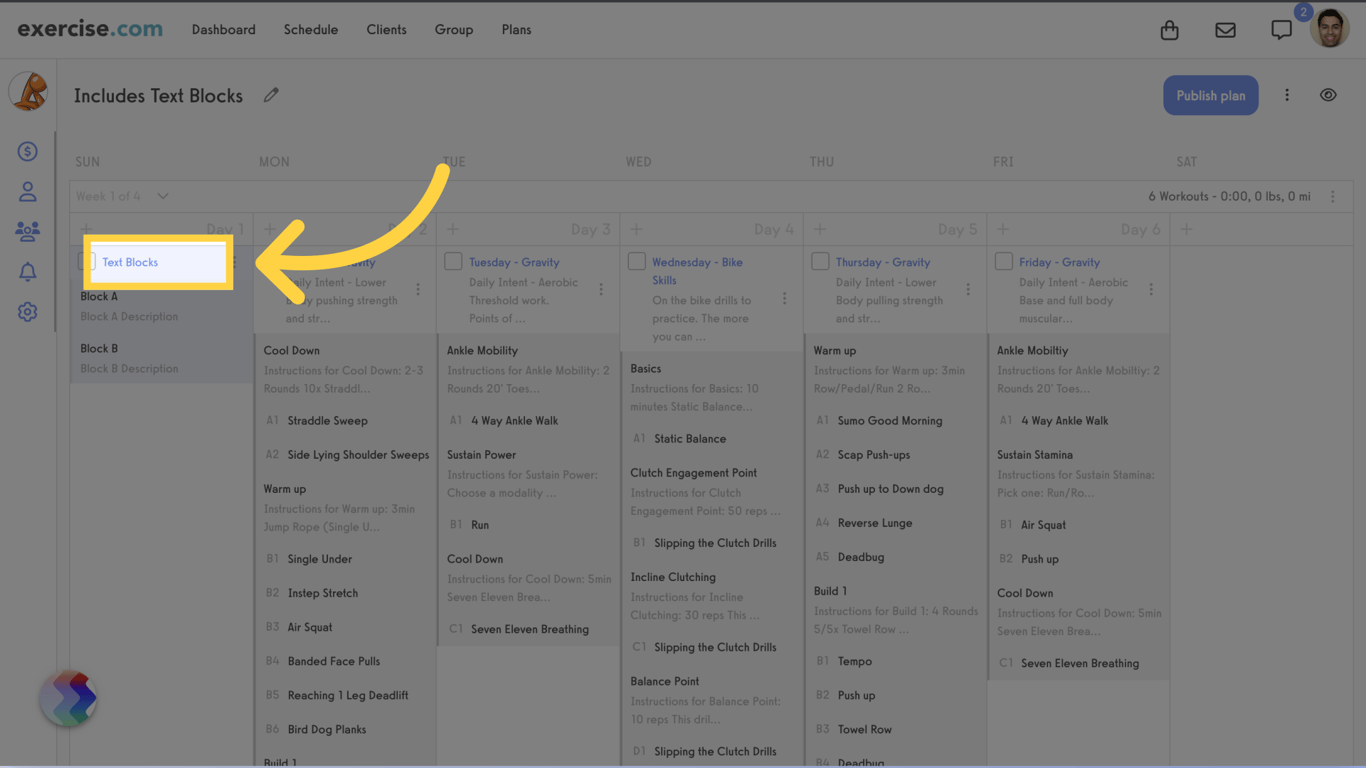Open plan options menu beside Publish plan
Image resolution: width=1366 pixels, height=768 pixels.
[x=1287, y=95]
